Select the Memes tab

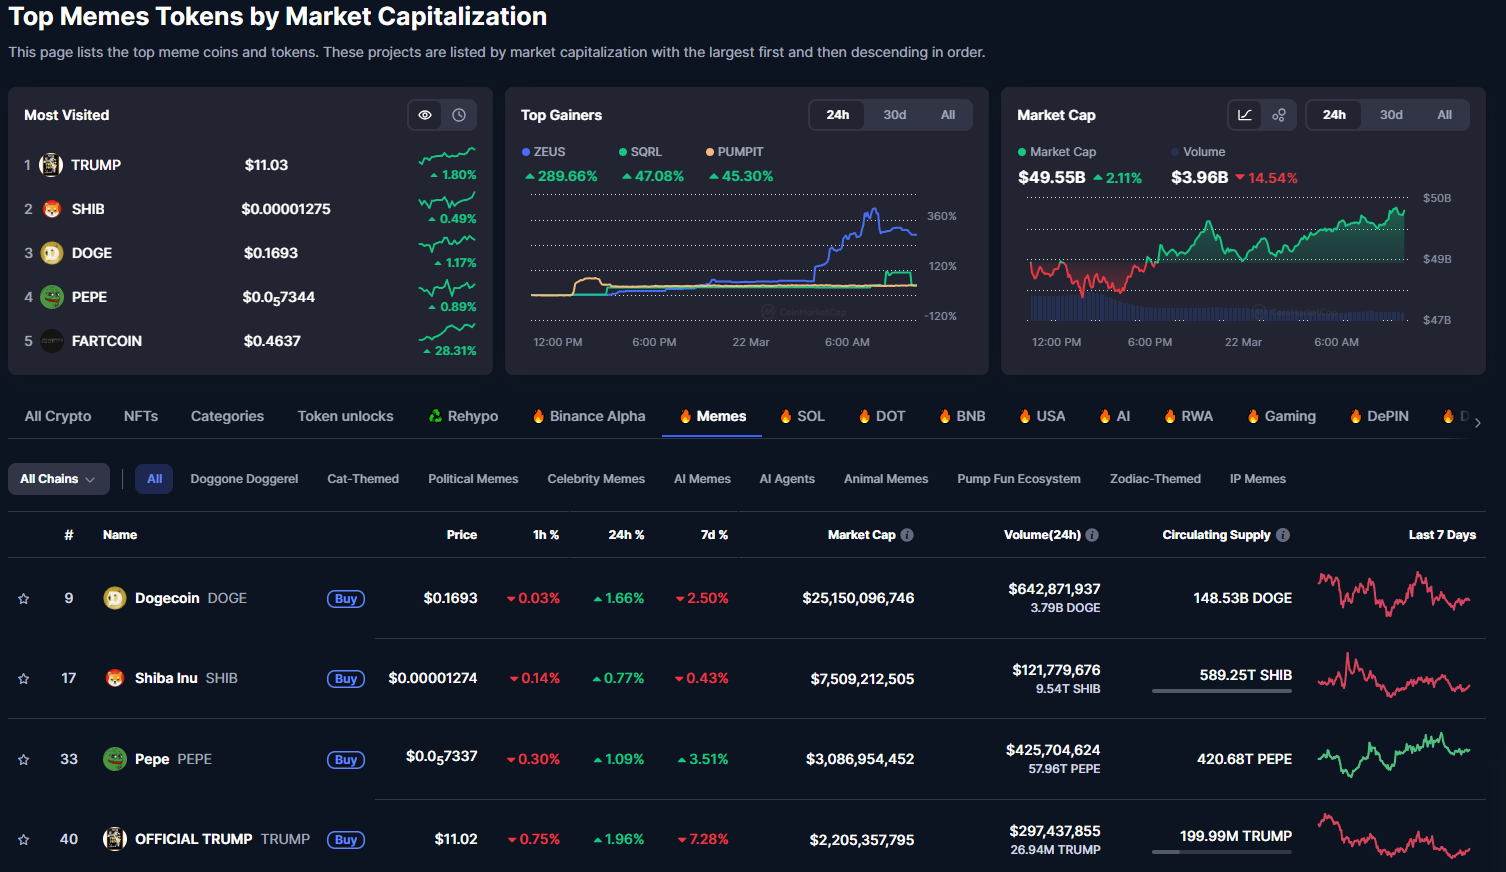pos(712,416)
